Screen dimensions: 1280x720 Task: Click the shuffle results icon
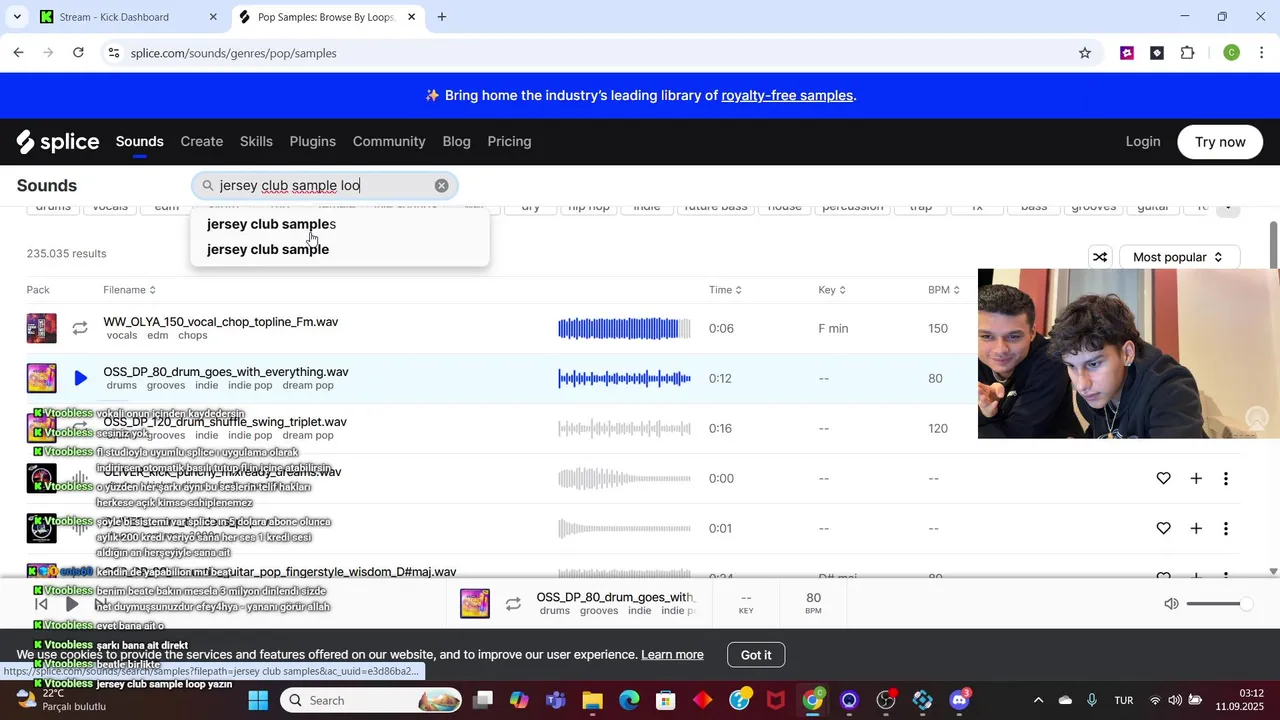1100,257
